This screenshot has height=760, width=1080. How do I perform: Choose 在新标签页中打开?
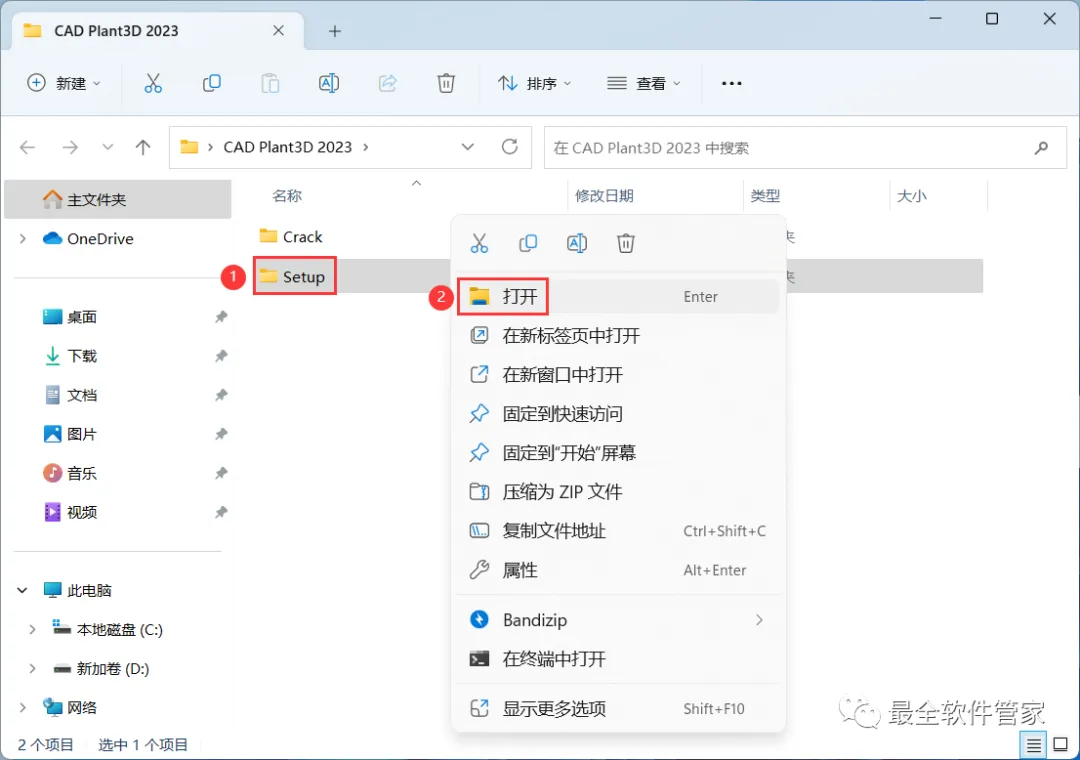[x=618, y=336]
